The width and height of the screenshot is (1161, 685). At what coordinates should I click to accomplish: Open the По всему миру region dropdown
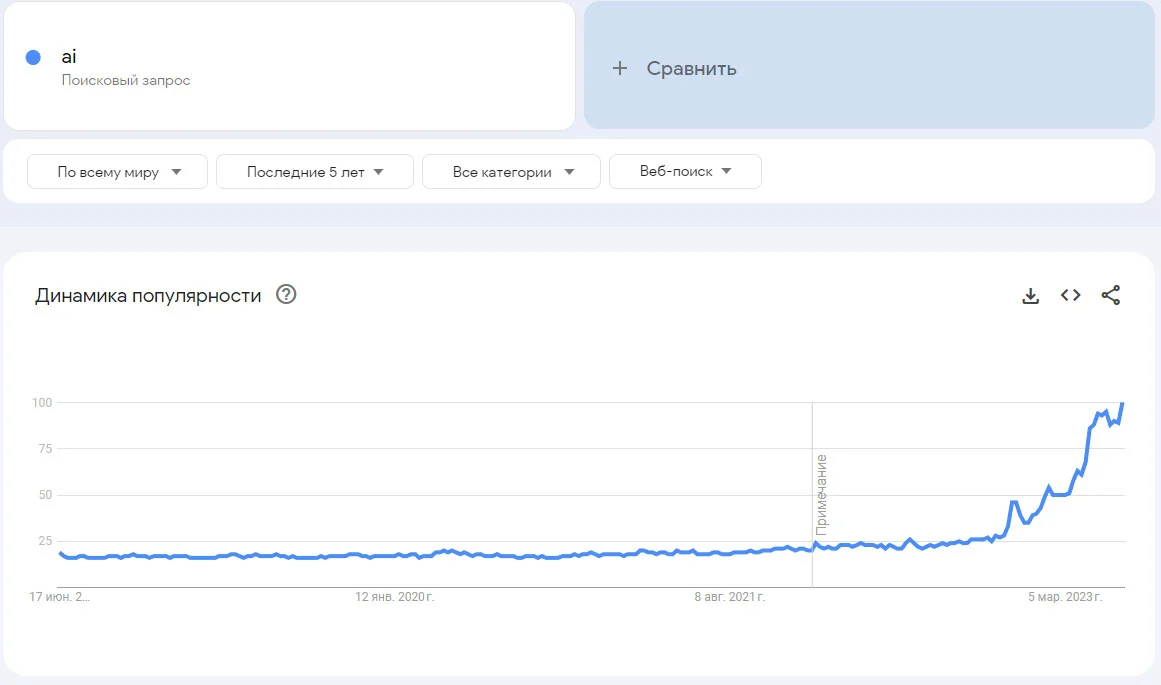[117, 172]
